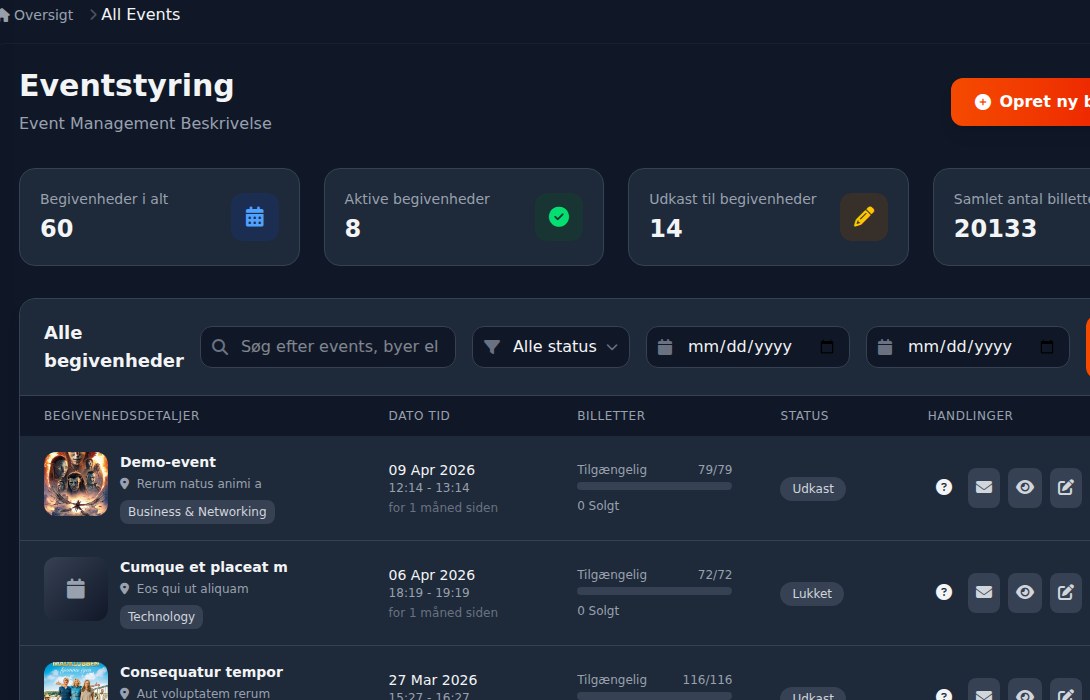
Task: Click the 20133 total tickets value
Action: 995,229
